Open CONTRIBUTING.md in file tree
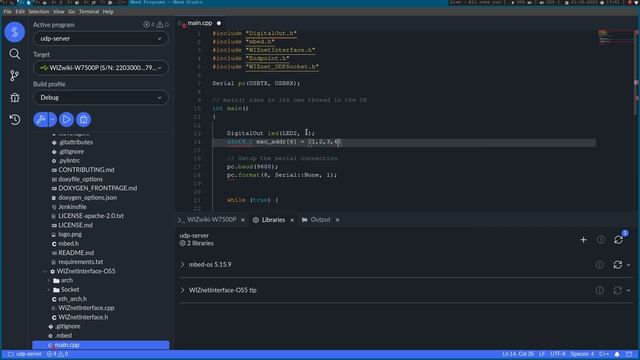Image resolution: width=640 pixels, height=360 pixels. (x=86, y=170)
